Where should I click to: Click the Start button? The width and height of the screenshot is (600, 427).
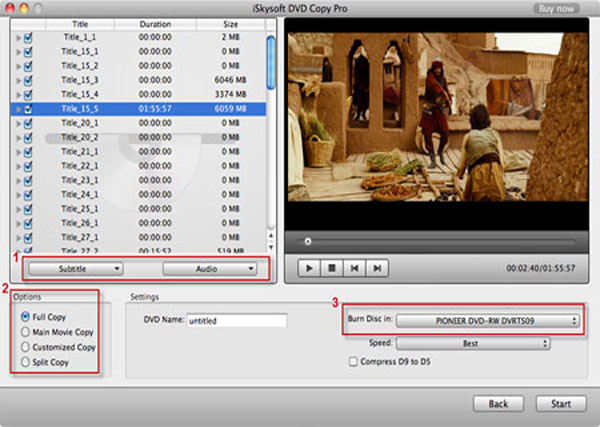click(561, 404)
